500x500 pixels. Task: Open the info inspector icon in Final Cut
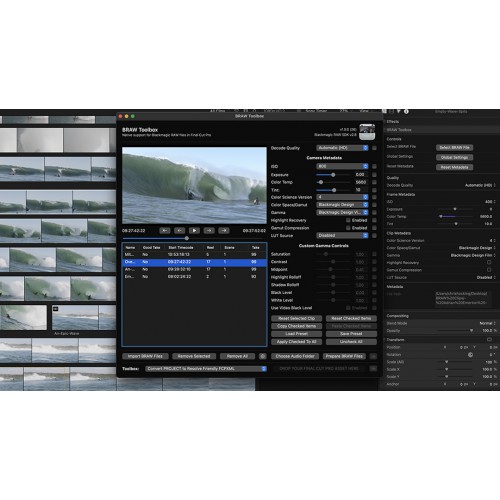406,112
